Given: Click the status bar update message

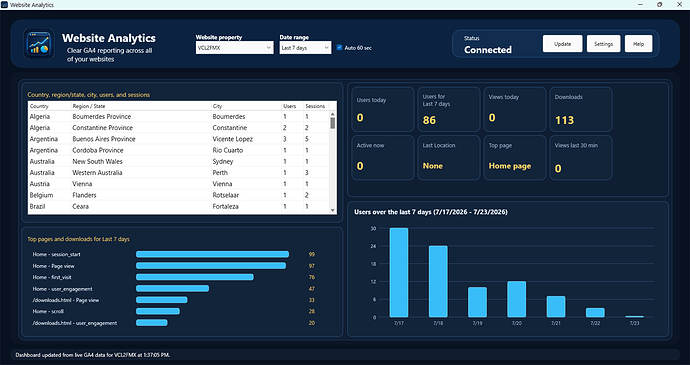Looking at the screenshot, I should pyautogui.click(x=93, y=354).
